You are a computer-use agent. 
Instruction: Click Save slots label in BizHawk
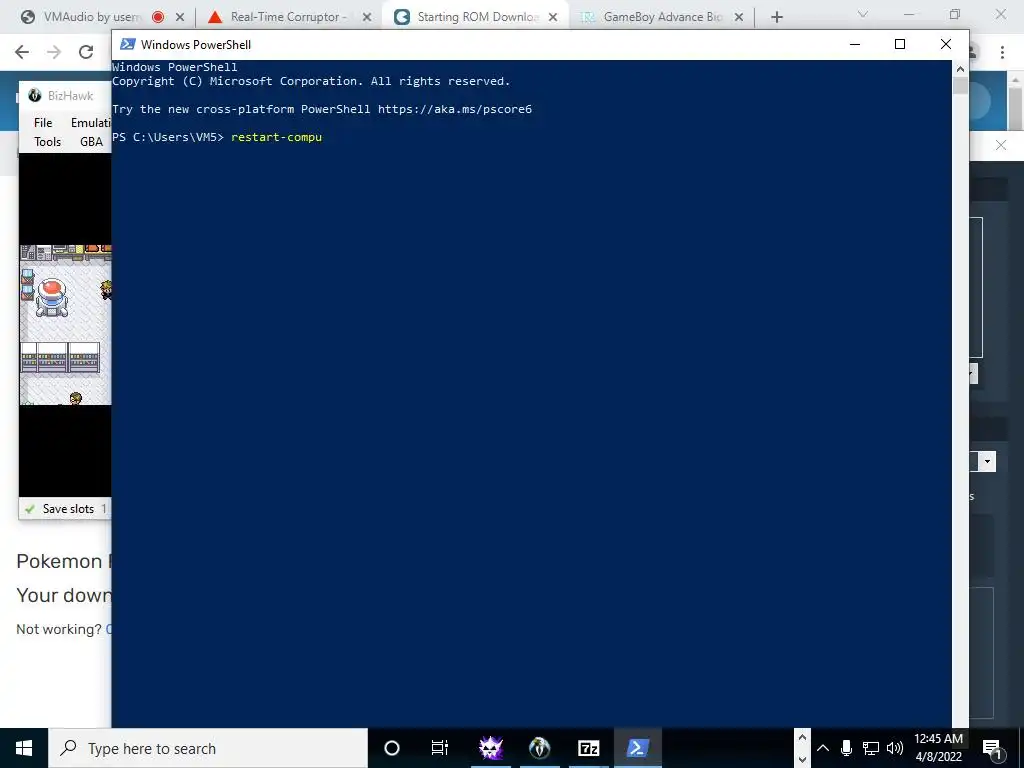coord(68,509)
